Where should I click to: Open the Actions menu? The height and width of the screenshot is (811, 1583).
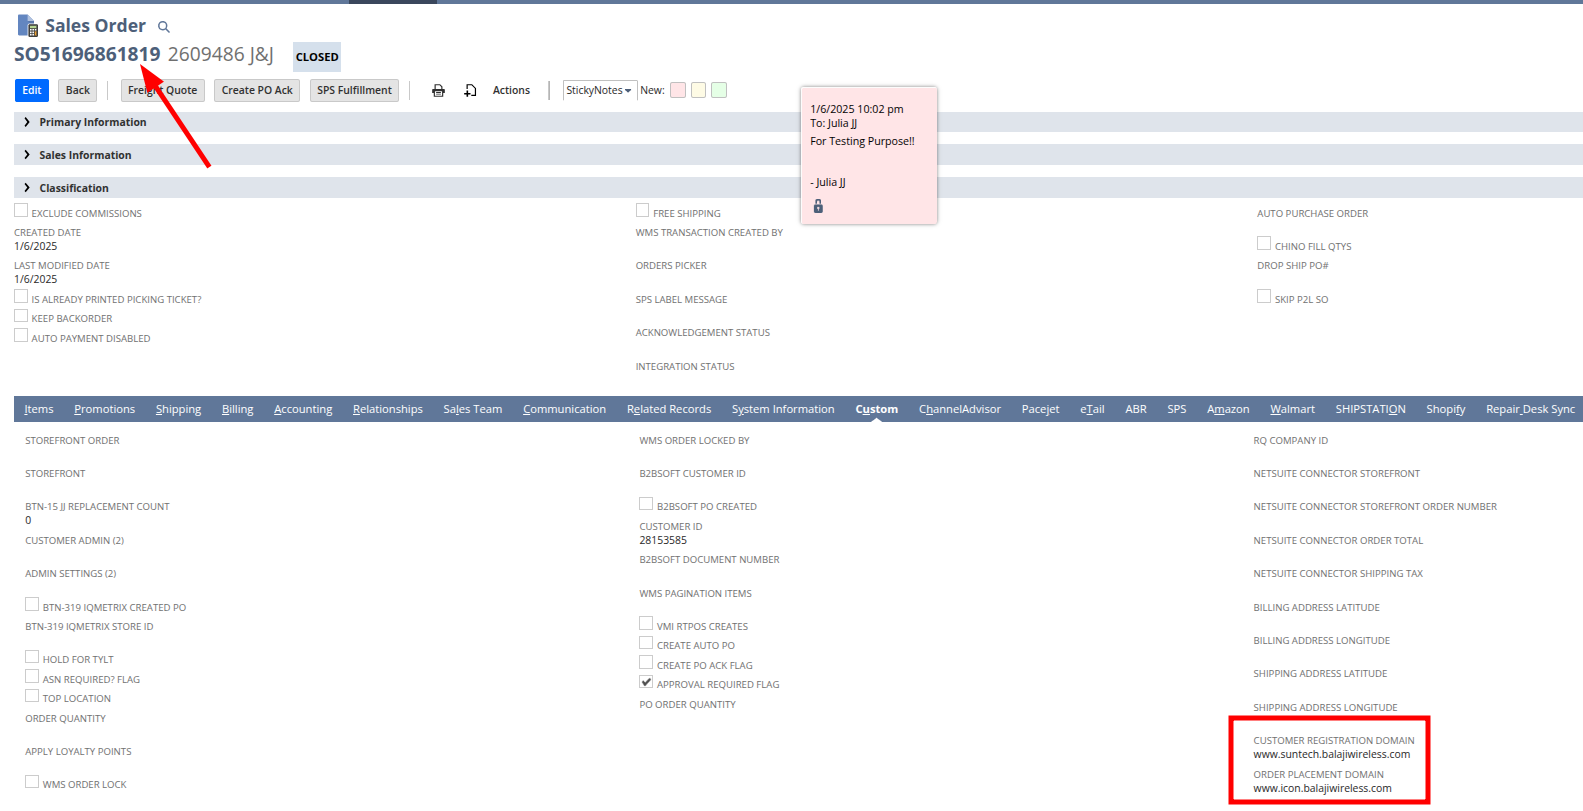[x=511, y=90]
